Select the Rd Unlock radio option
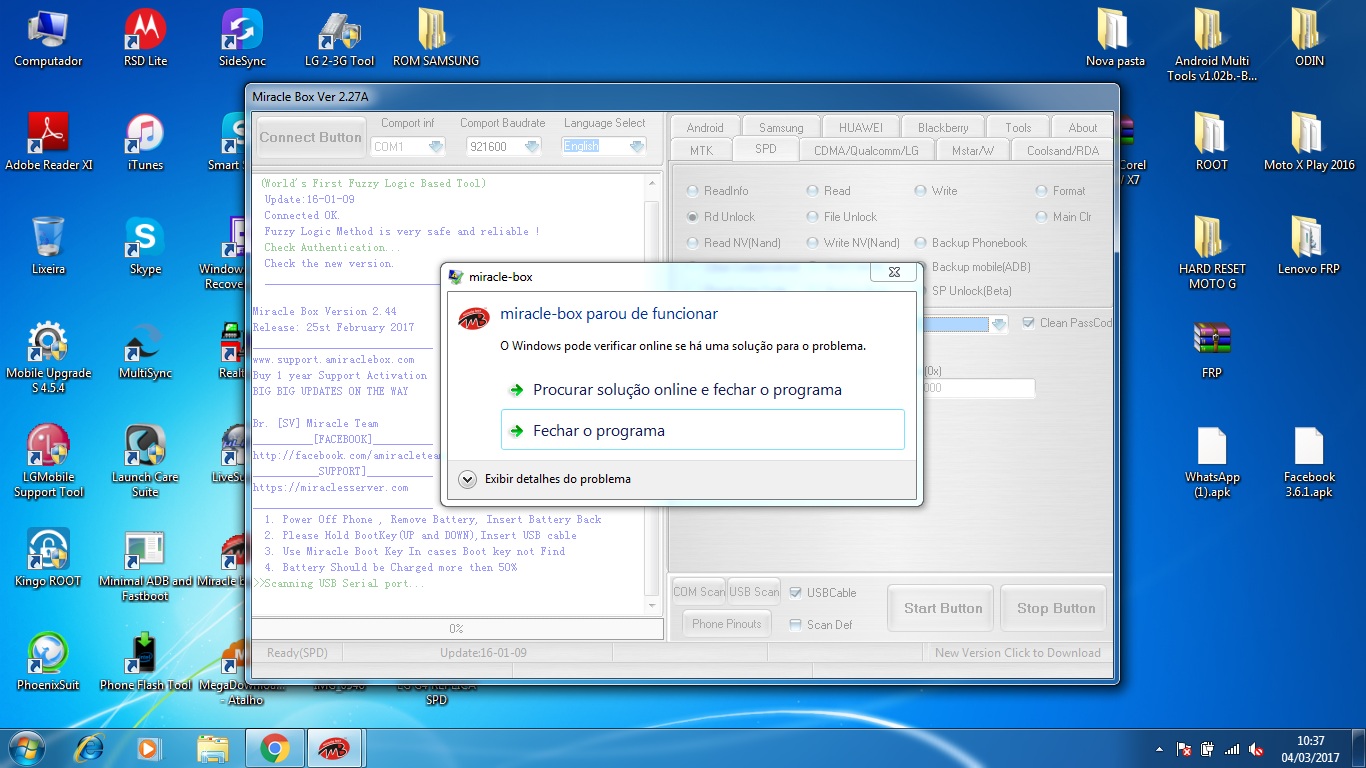The height and width of the screenshot is (768, 1366). [693, 217]
